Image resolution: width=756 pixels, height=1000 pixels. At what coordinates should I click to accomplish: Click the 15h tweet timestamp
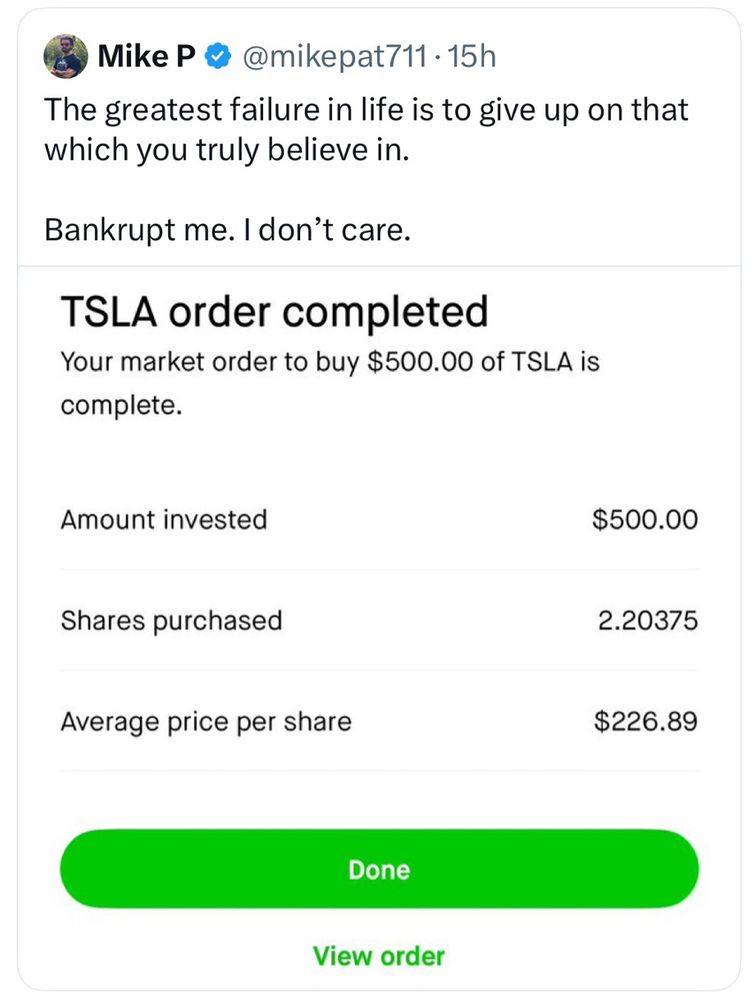(472, 57)
